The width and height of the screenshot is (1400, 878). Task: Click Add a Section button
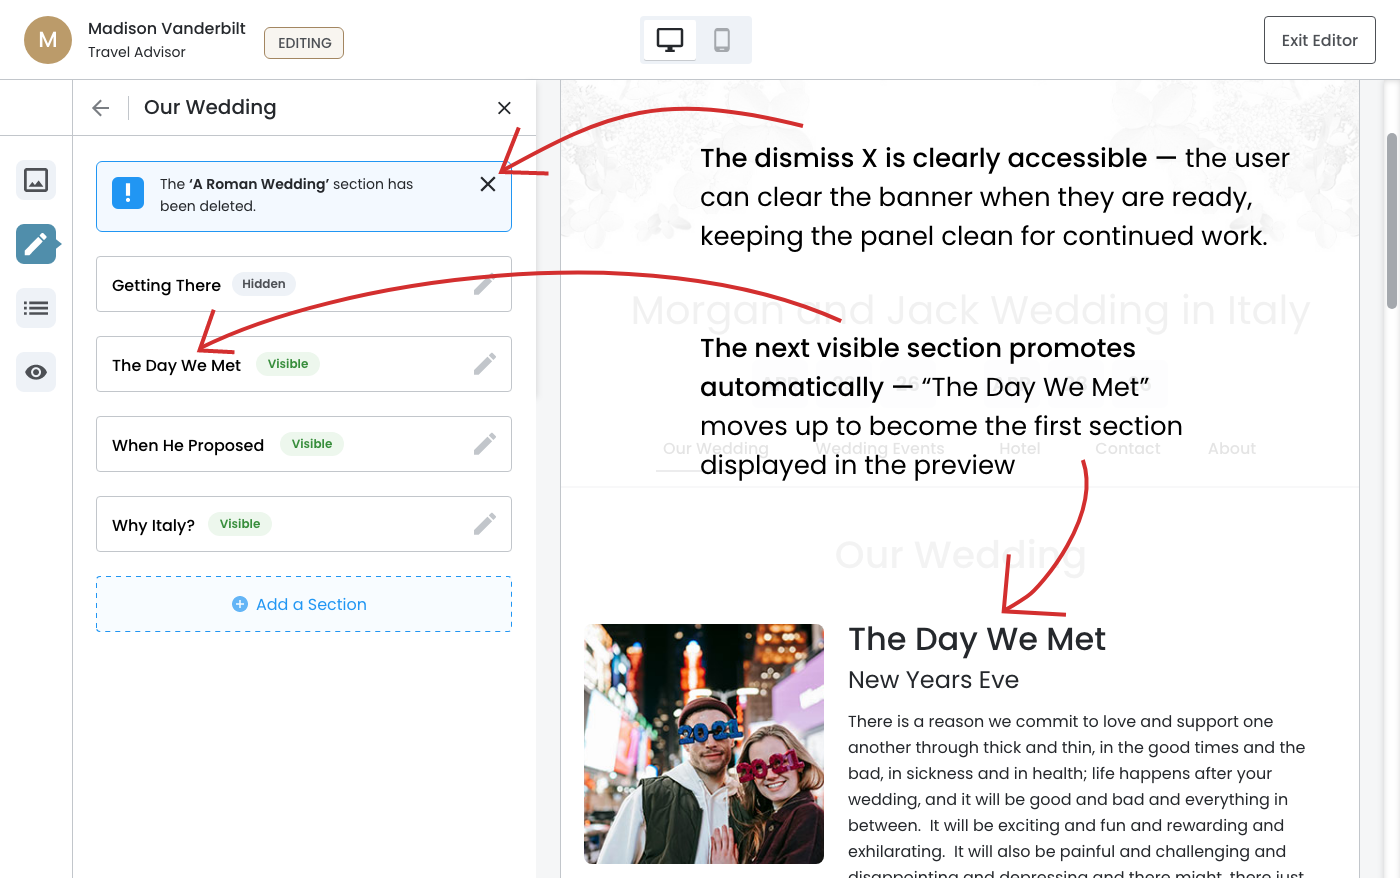303,604
